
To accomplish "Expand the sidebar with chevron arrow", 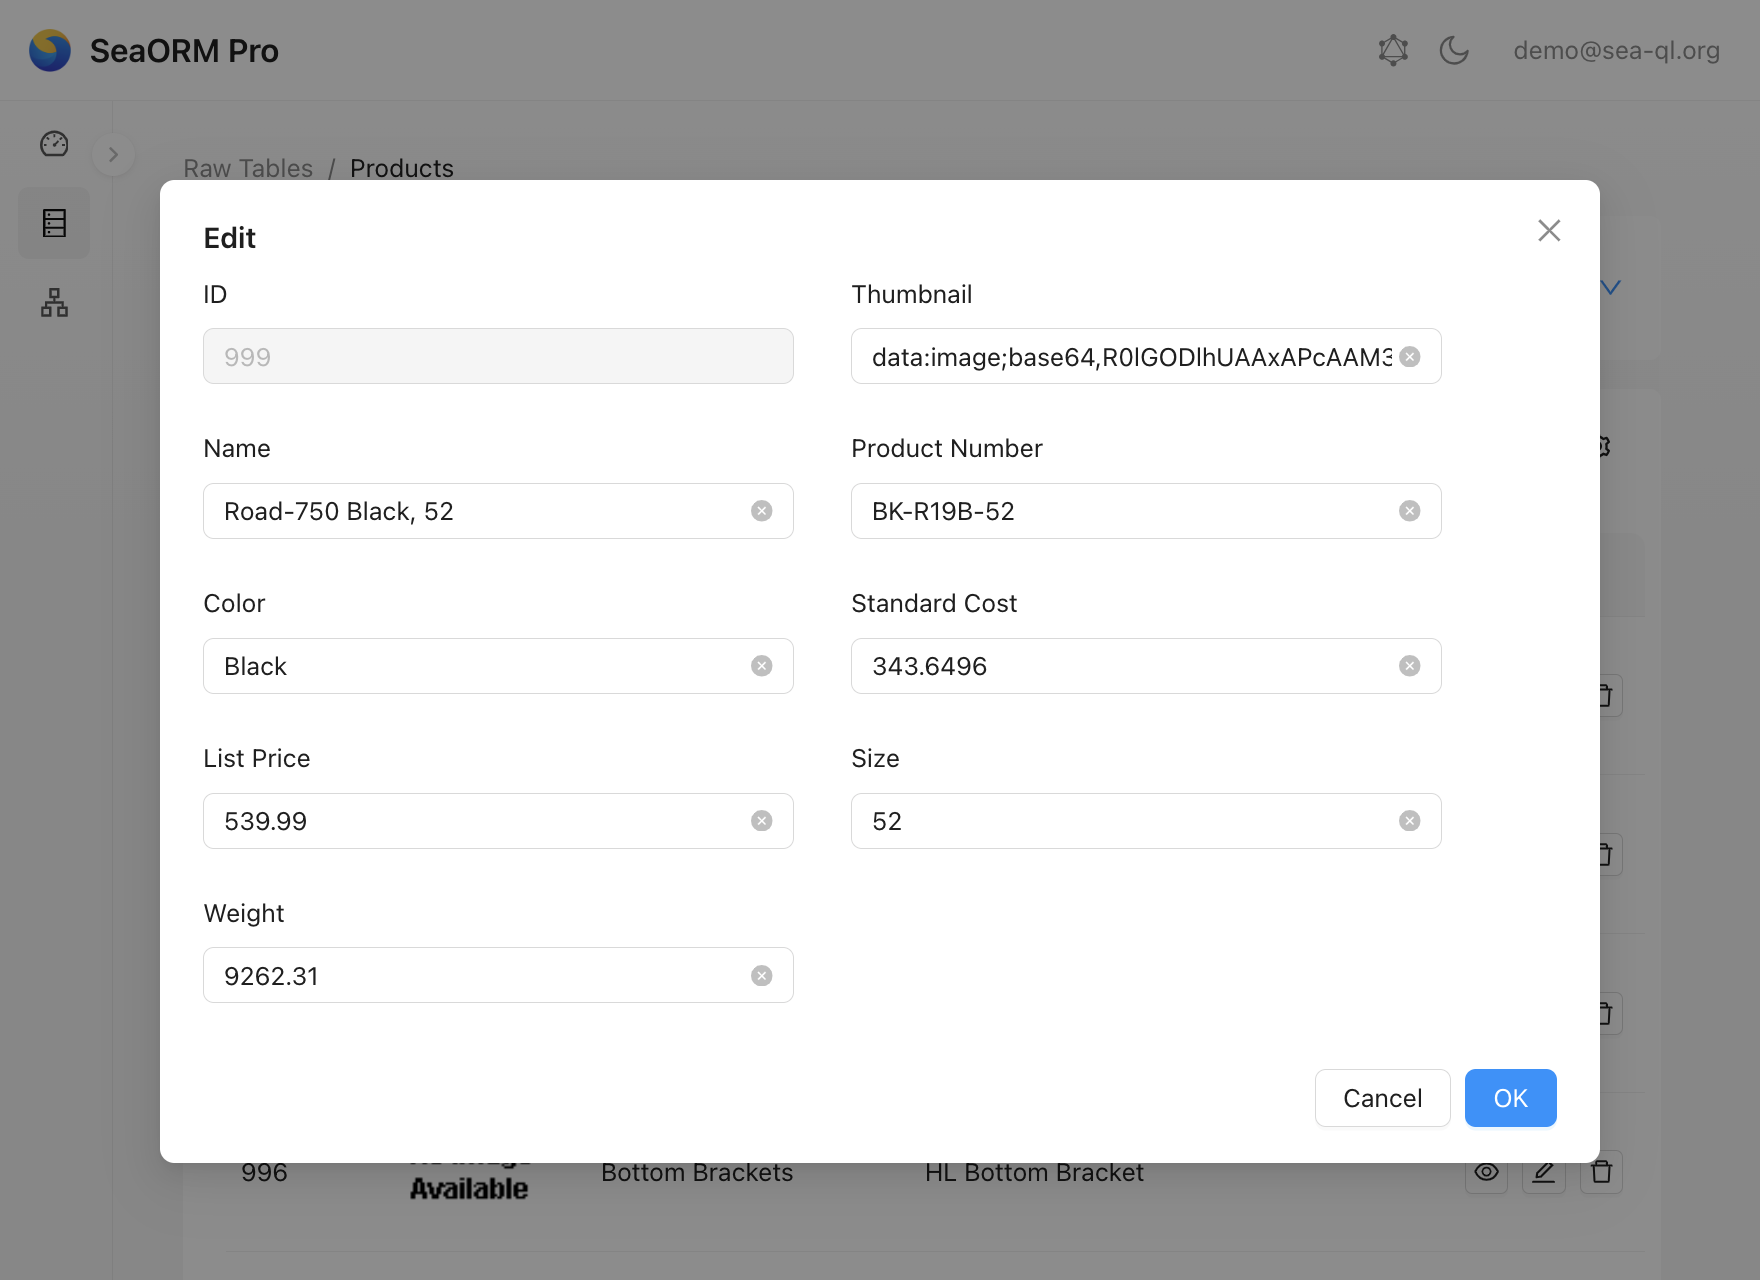I will coord(113,155).
